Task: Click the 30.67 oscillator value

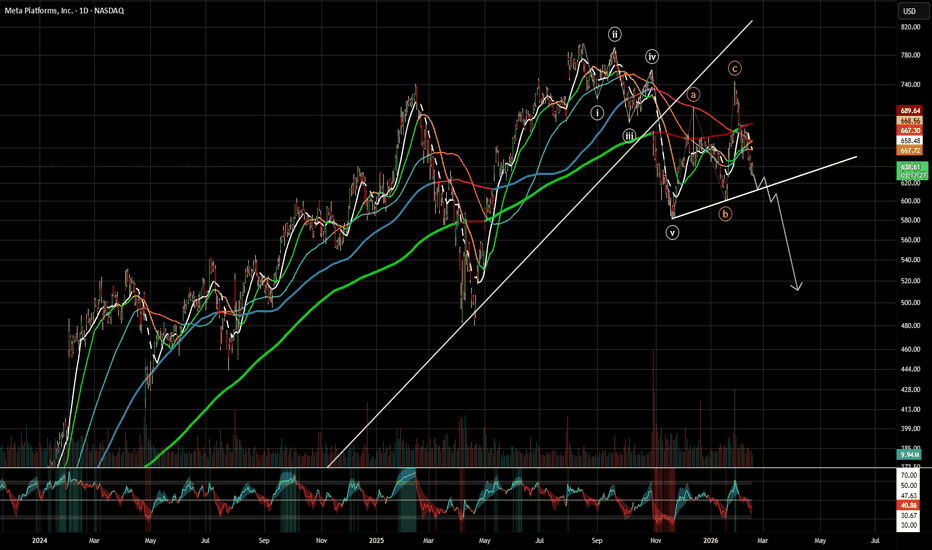Action: [909, 516]
